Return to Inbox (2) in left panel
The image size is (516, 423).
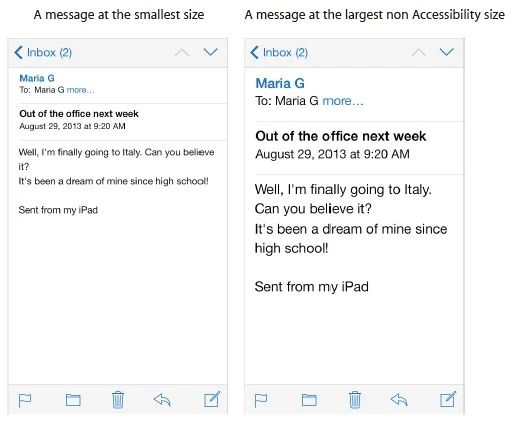pyautogui.click(x=43, y=52)
